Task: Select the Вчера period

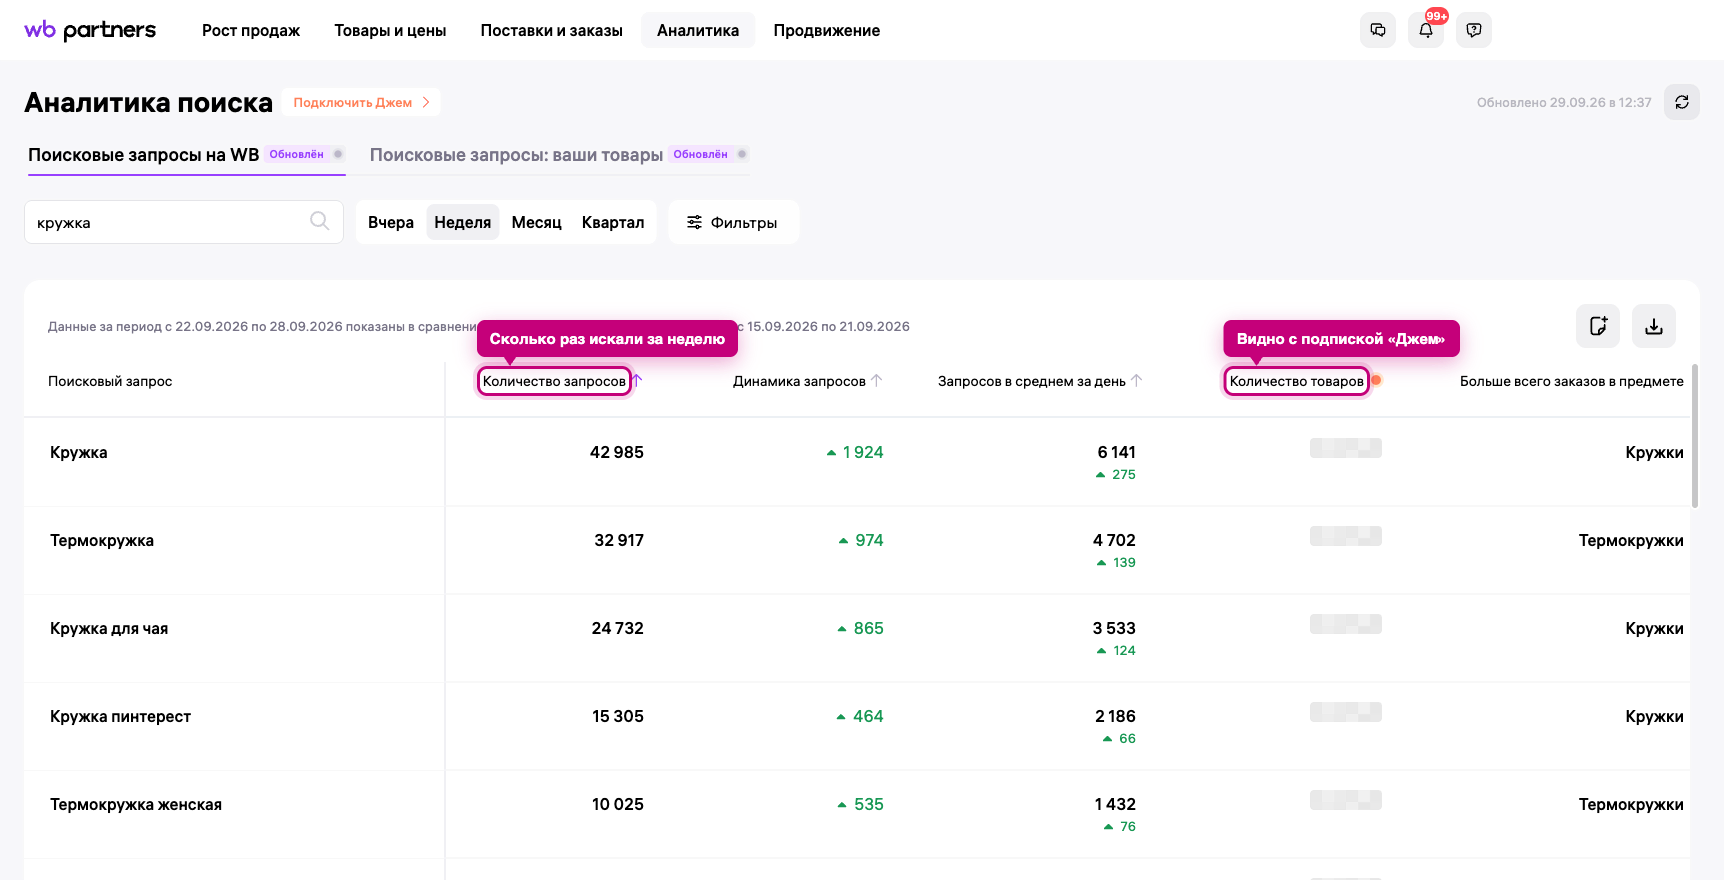Action: click(391, 222)
